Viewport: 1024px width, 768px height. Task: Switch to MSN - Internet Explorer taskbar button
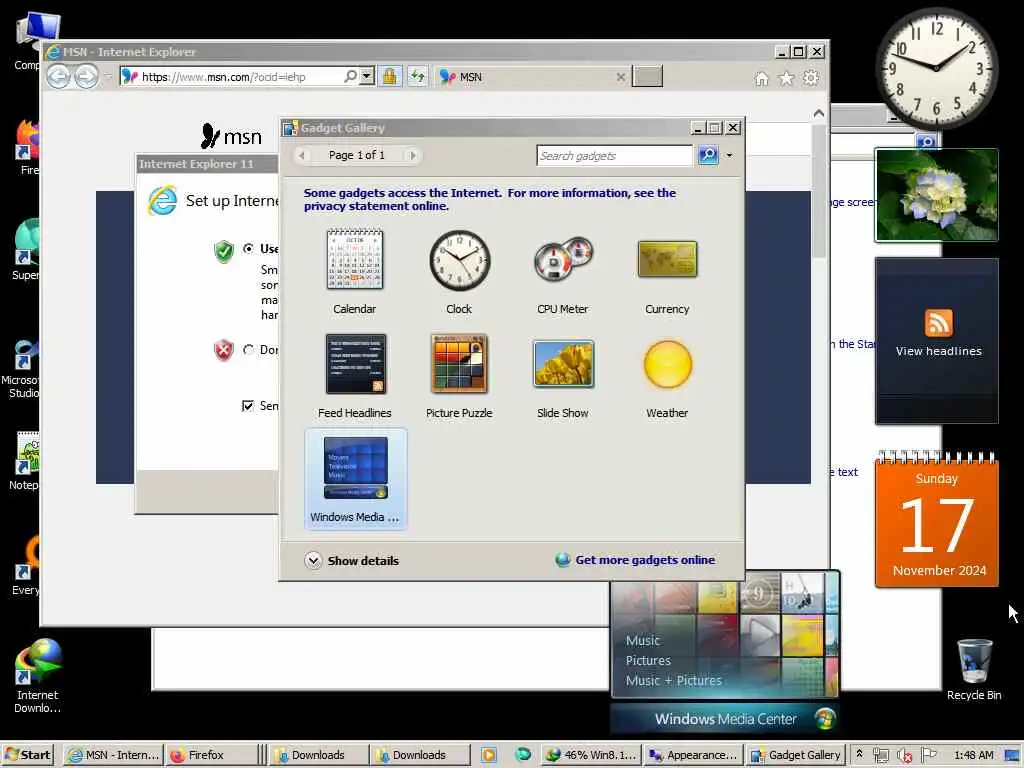114,755
